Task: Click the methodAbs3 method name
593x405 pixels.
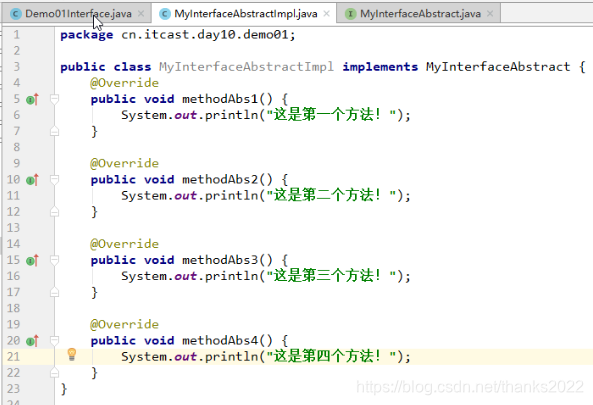Action: [220, 260]
